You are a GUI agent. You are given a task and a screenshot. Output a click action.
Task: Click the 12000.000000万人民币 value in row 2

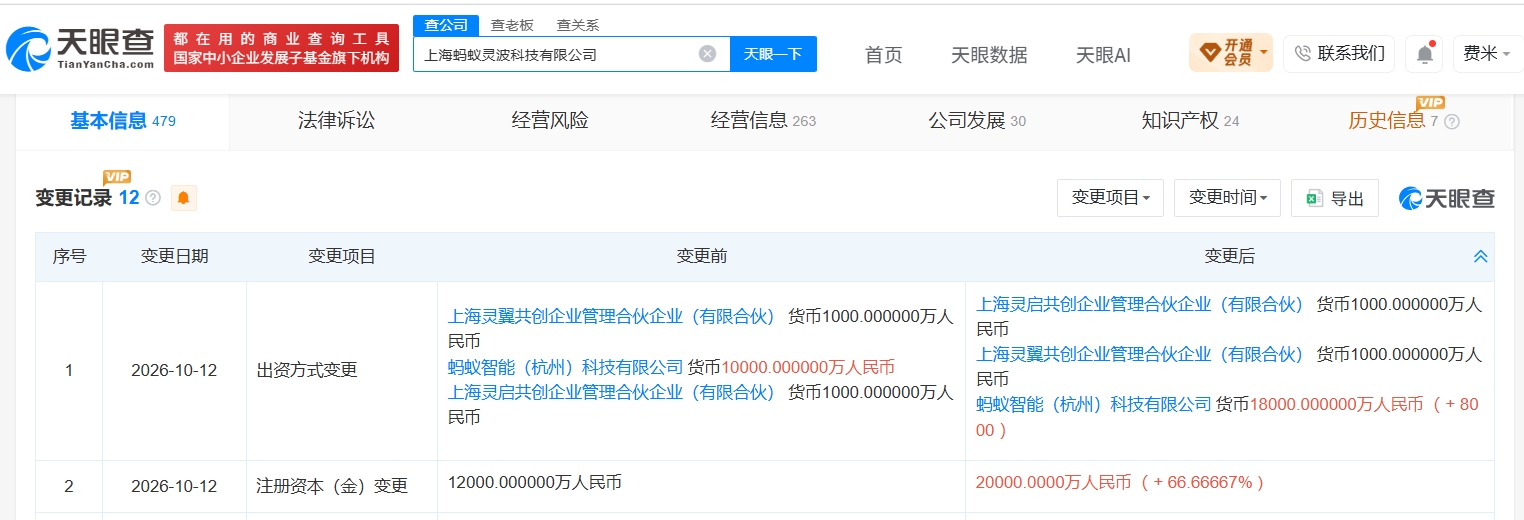[535, 483]
